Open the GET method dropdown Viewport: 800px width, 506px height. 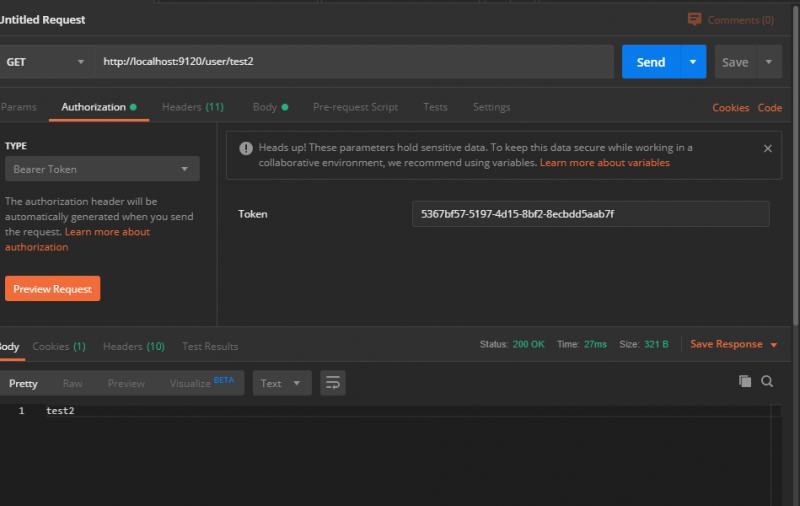point(45,62)
